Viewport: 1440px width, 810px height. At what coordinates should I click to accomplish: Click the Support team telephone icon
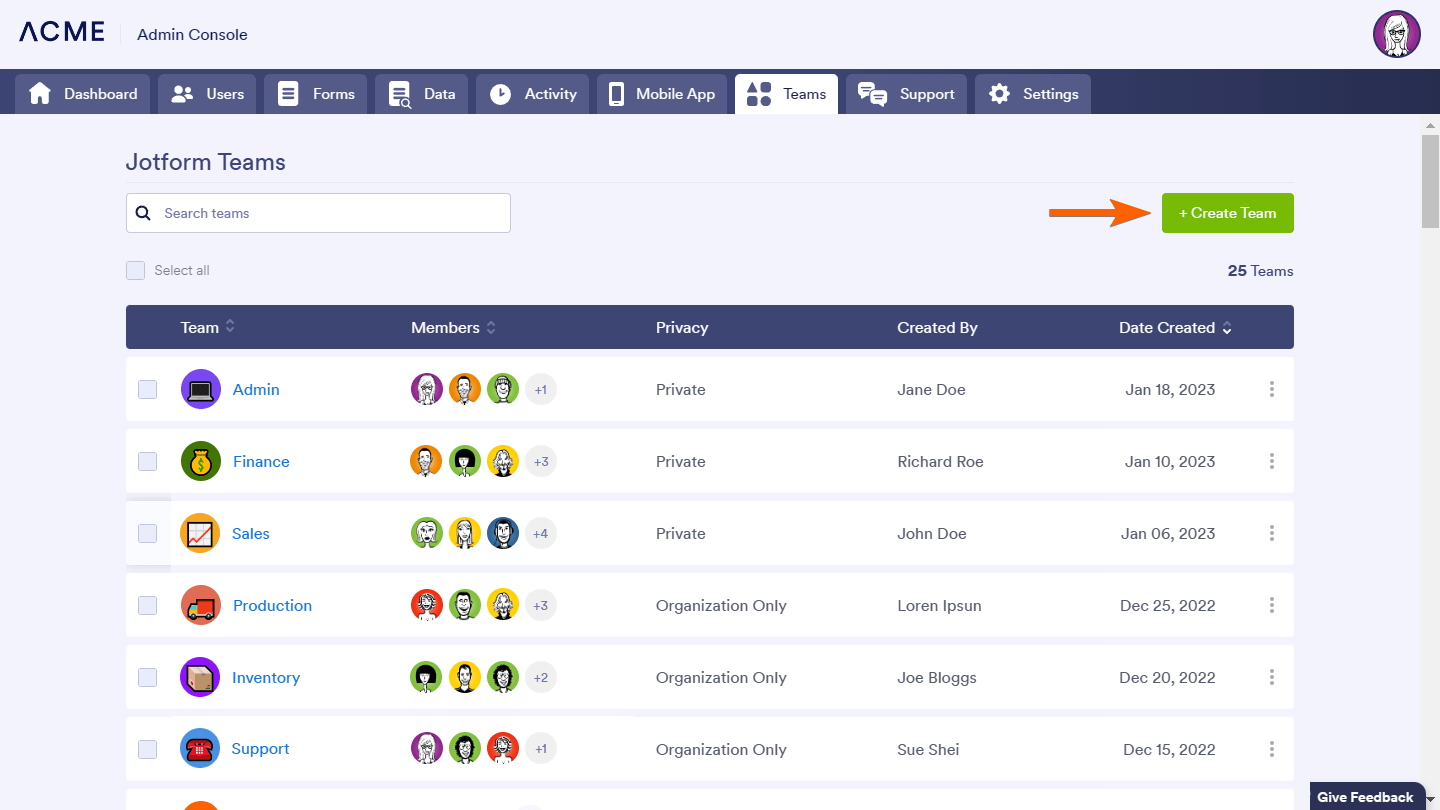(x=200, y=748)
